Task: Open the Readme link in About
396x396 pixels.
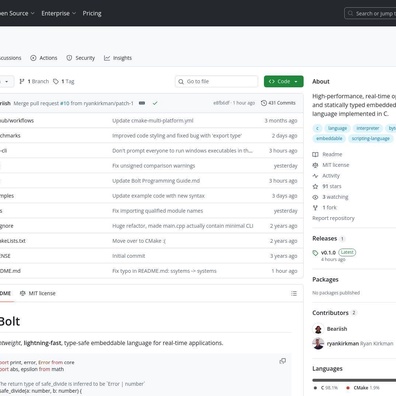Action: pos(332,154)
